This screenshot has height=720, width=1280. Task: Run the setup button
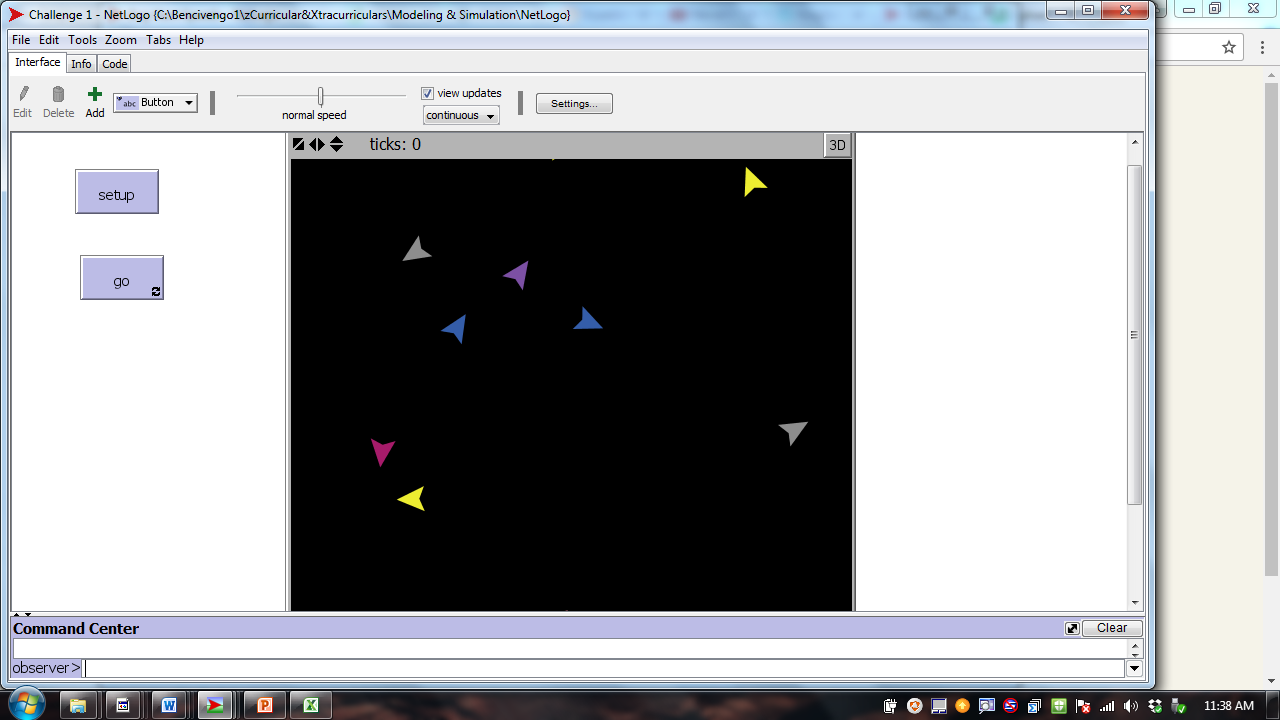pos(117,193)
